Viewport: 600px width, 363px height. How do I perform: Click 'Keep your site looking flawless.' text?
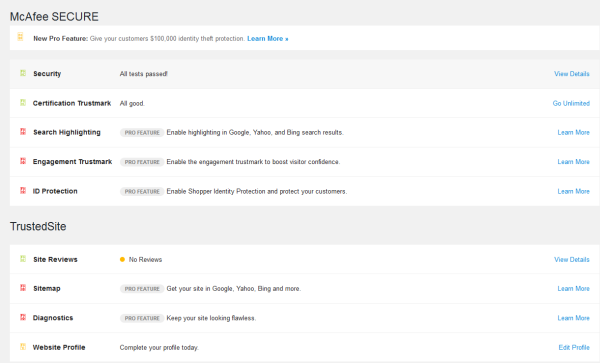211,318
